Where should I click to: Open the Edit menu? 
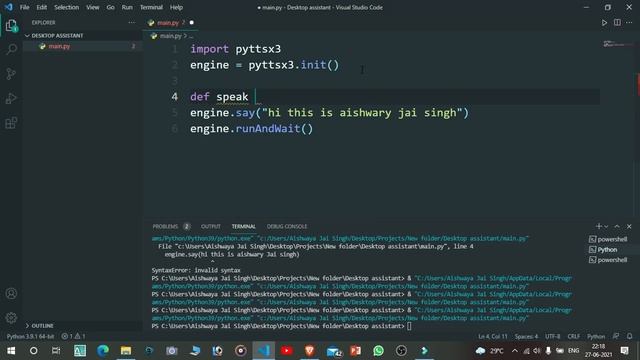(x=42, y=7)
